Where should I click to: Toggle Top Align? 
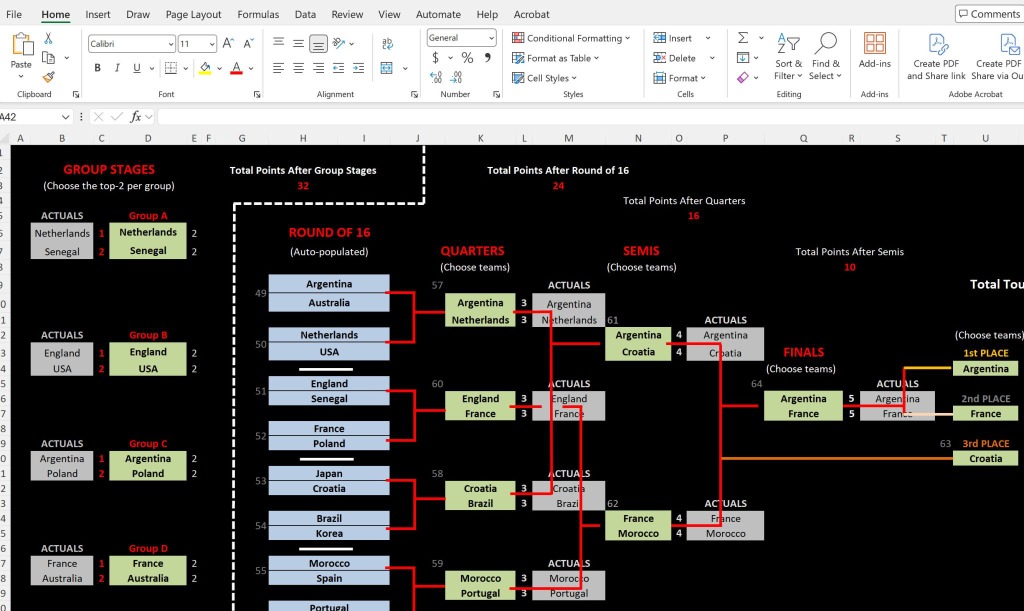pos(278,43)
